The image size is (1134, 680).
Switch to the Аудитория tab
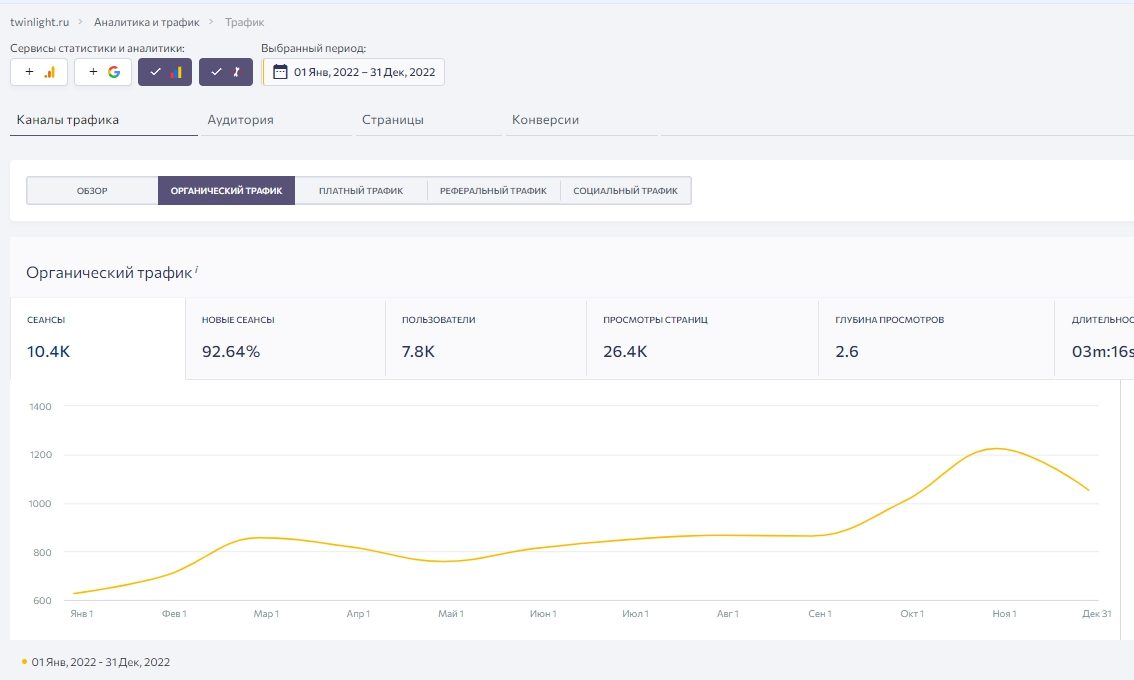tap(276, 120)
